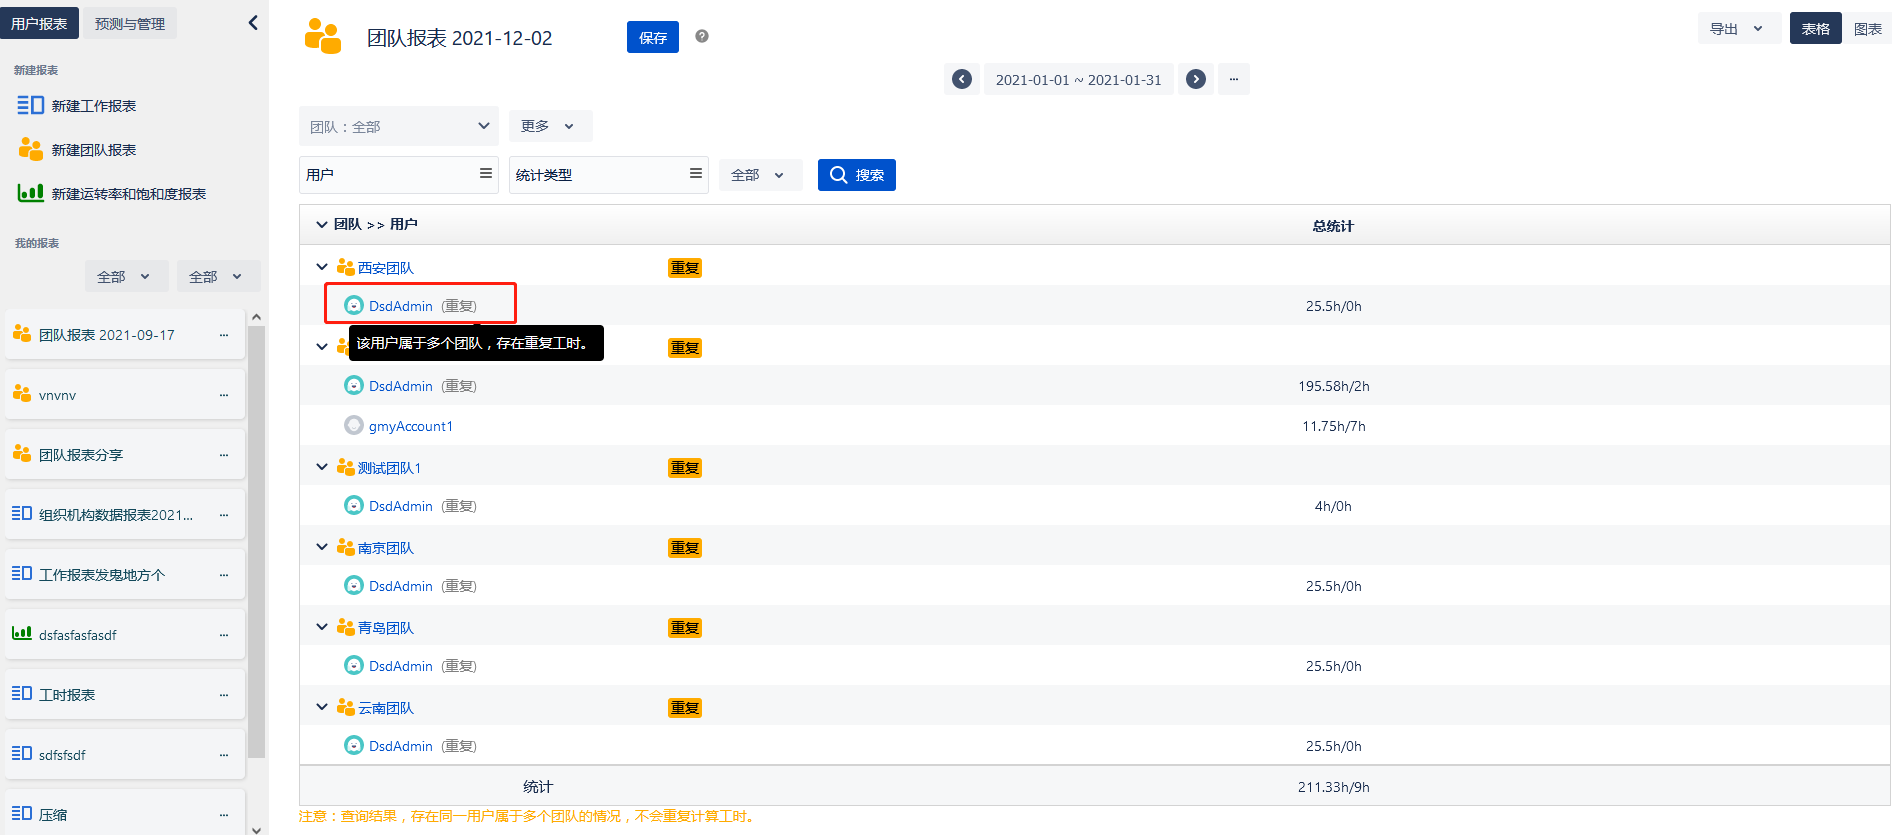
Task: Switch to 表格 view
Action: coord(1815,29)
